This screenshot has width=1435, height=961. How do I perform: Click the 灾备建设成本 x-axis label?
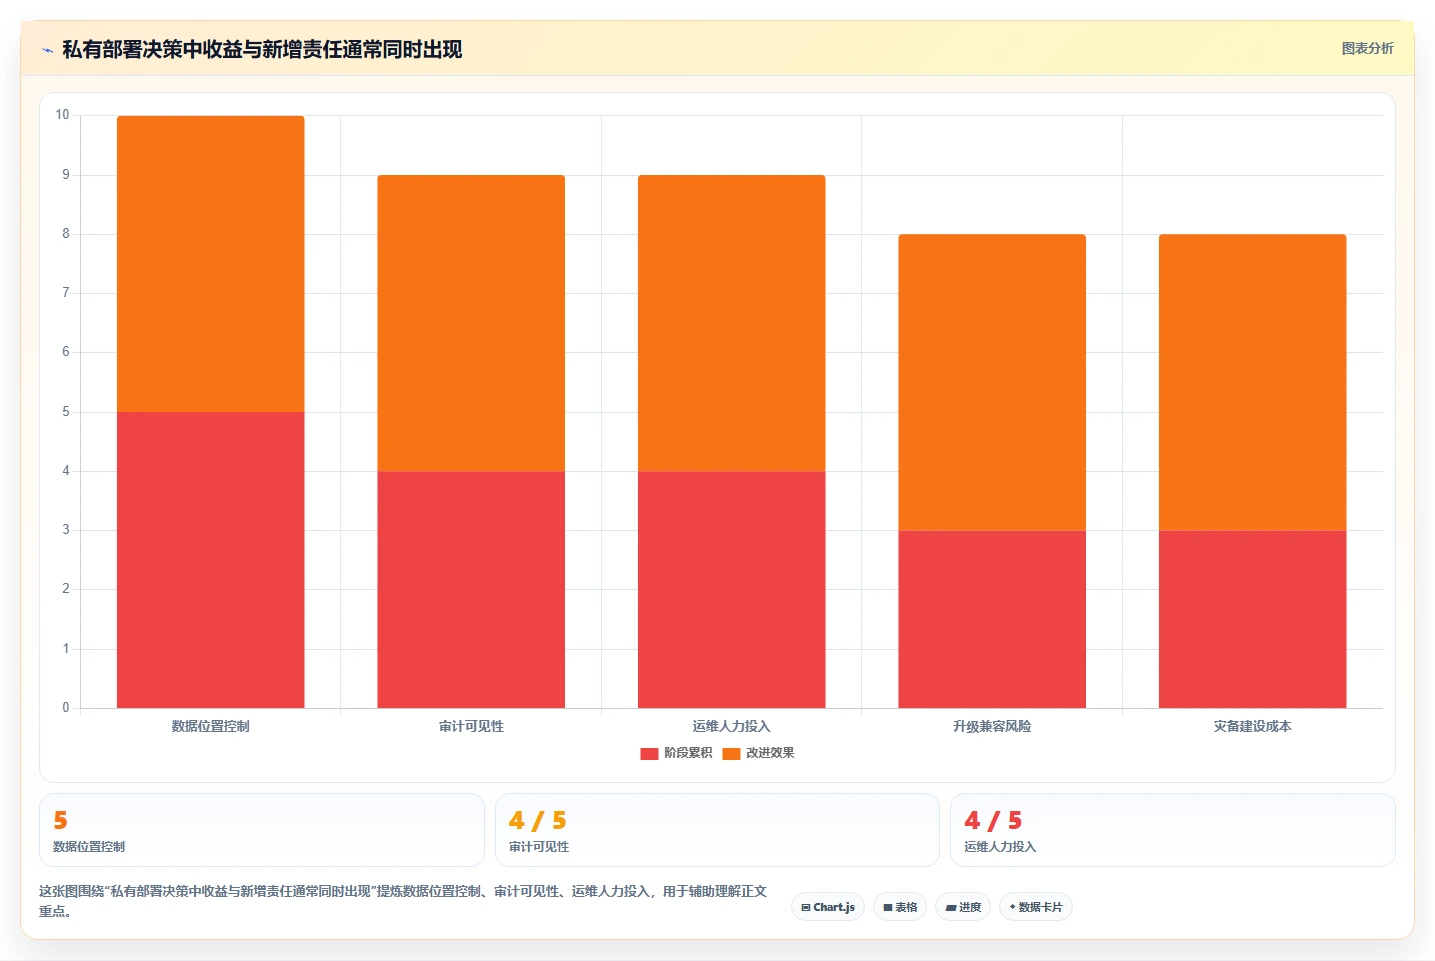(1253, 726)
